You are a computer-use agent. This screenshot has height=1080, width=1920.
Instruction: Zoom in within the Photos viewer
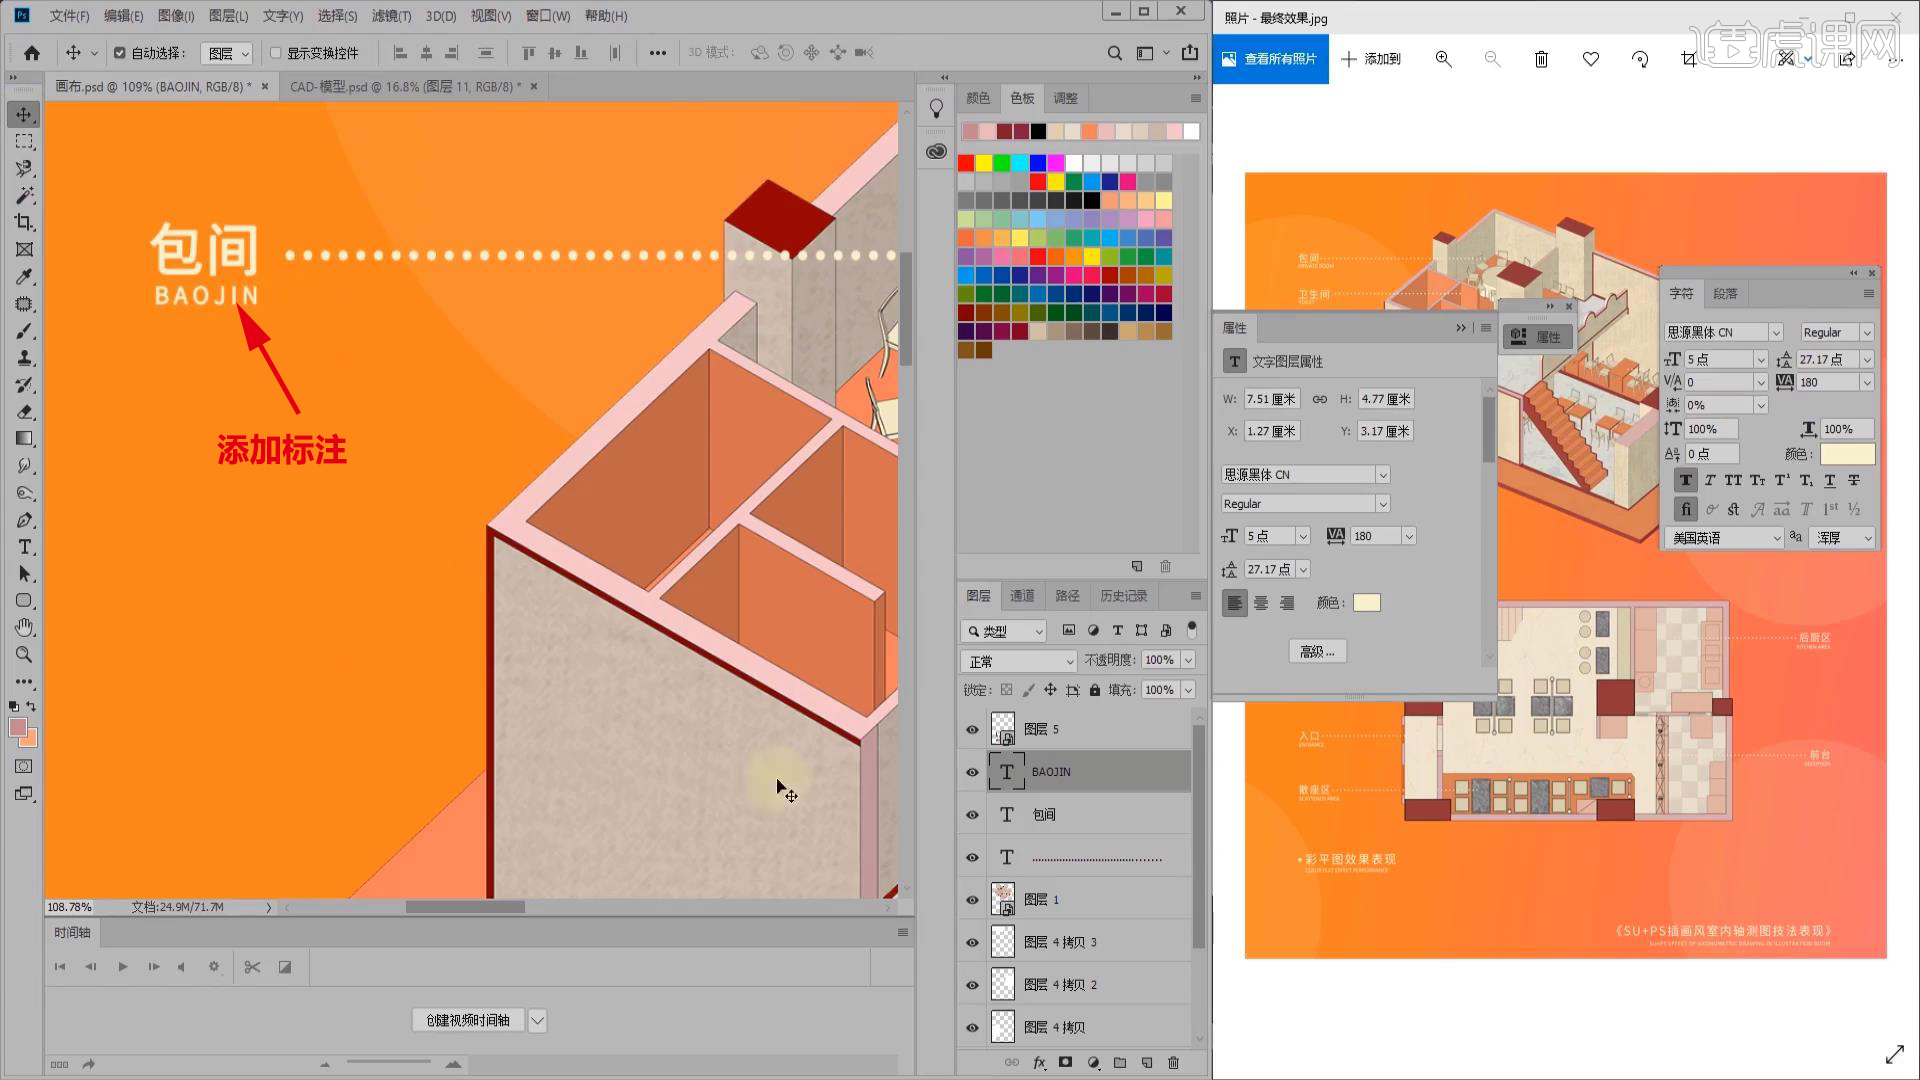pyautogui.click(x=1443, y=59)
